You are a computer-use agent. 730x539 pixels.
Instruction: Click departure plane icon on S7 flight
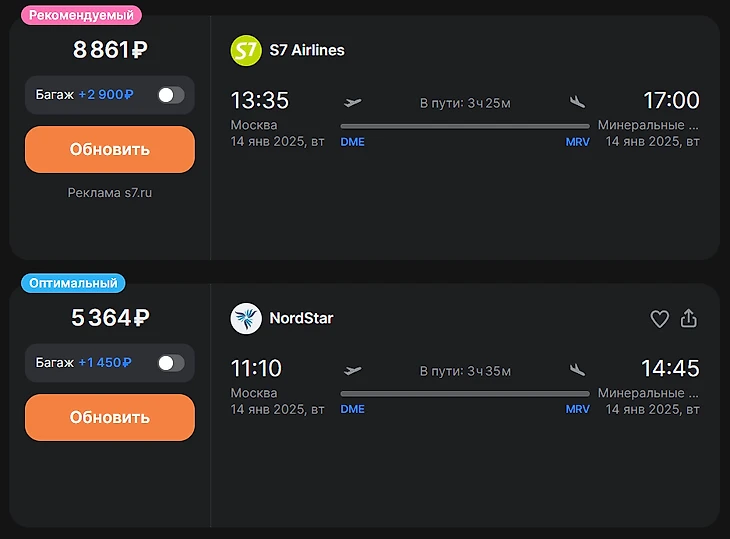click(x=352, y=102)
